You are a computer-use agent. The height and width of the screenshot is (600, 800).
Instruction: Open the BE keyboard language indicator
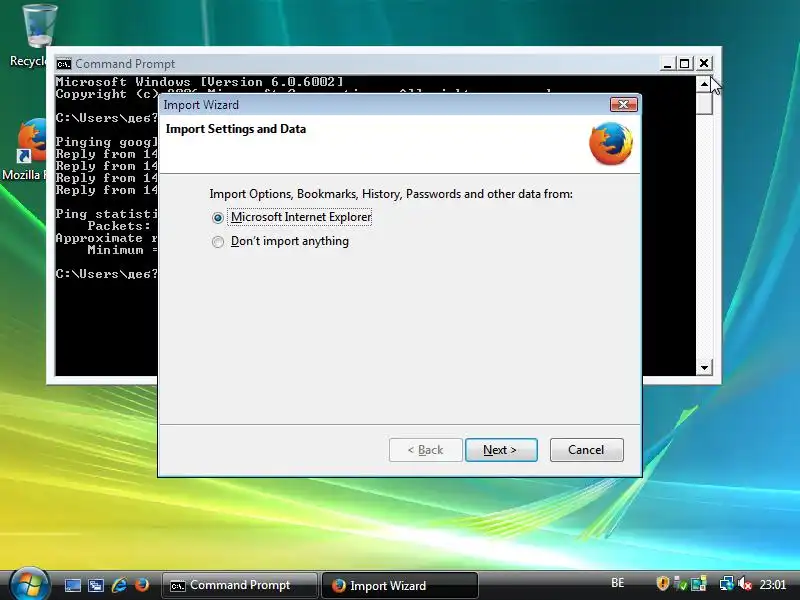click(x=617, y=583)
